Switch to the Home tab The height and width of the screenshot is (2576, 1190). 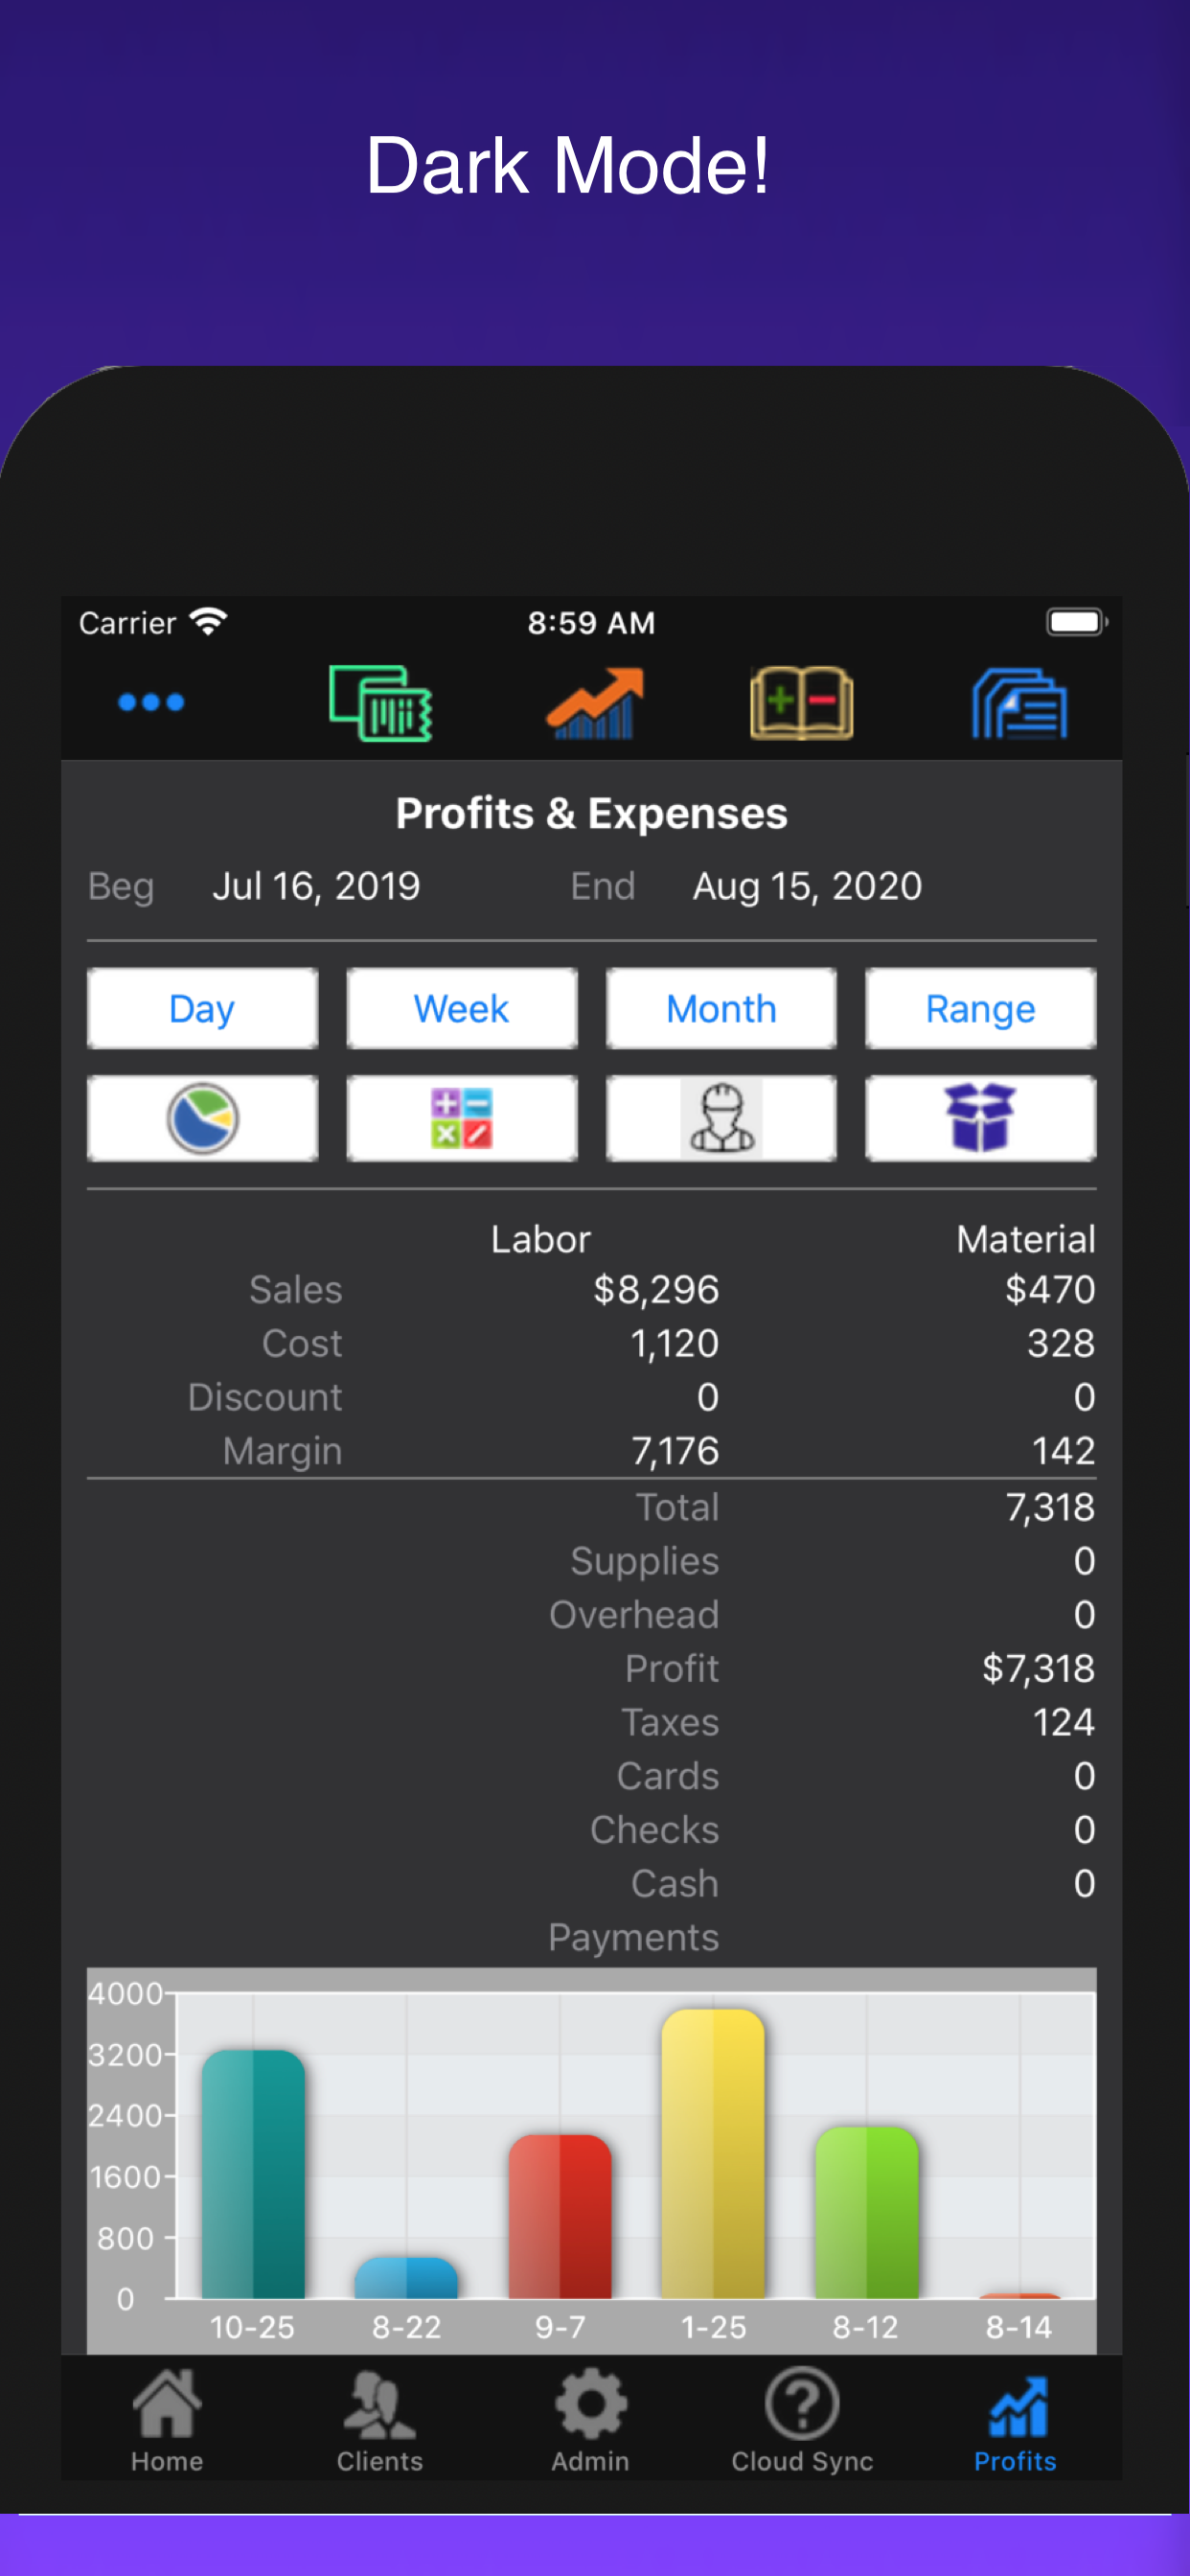coord(167,2421)
